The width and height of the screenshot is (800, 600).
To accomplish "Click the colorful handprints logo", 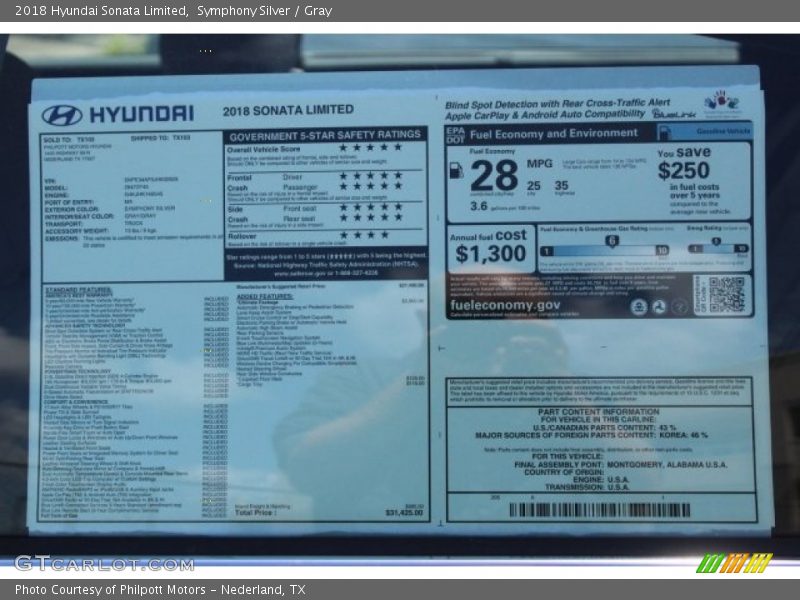I will pyautogui.click(x=721, y=103).
